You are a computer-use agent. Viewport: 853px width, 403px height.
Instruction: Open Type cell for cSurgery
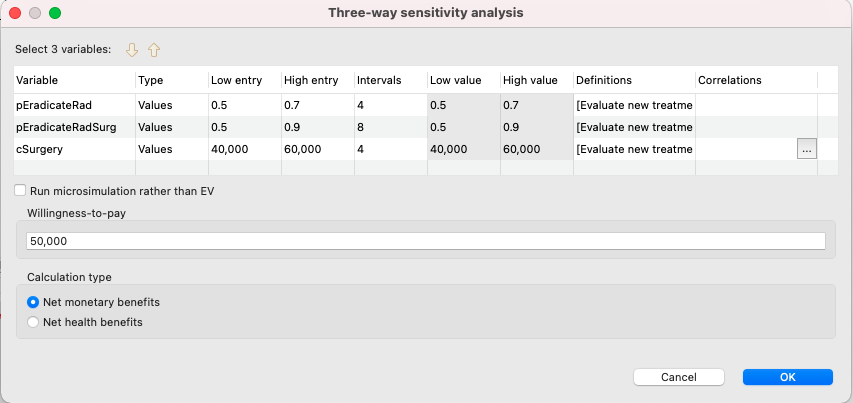click(x=171, y=149)
